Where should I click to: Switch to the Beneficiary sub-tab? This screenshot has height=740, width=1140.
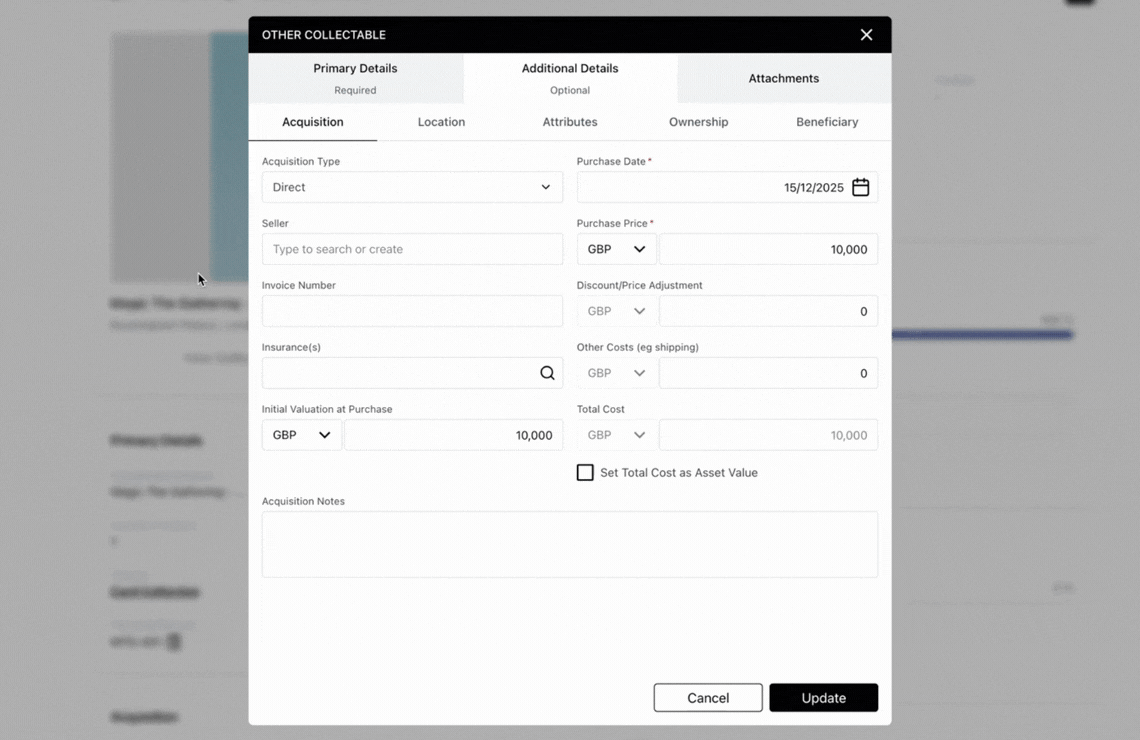point(827,122)
